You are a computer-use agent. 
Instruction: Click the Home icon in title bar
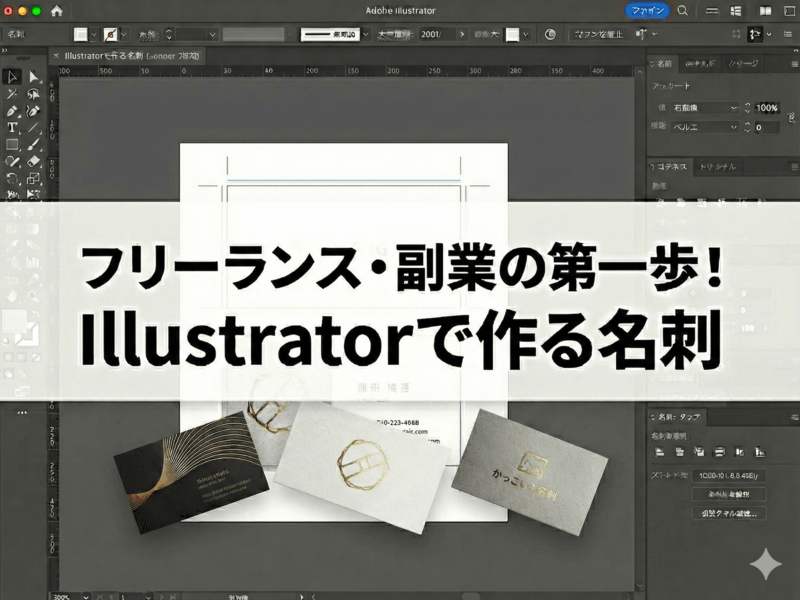click(56, 11)
